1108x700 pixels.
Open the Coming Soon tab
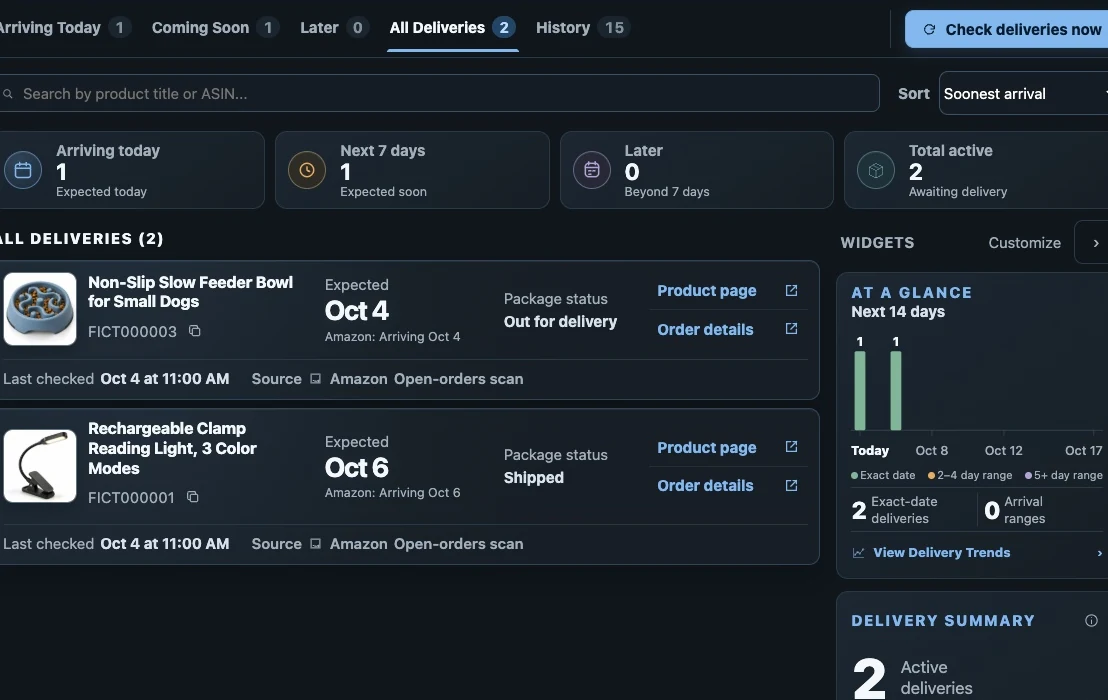click(x=215, y=28)
